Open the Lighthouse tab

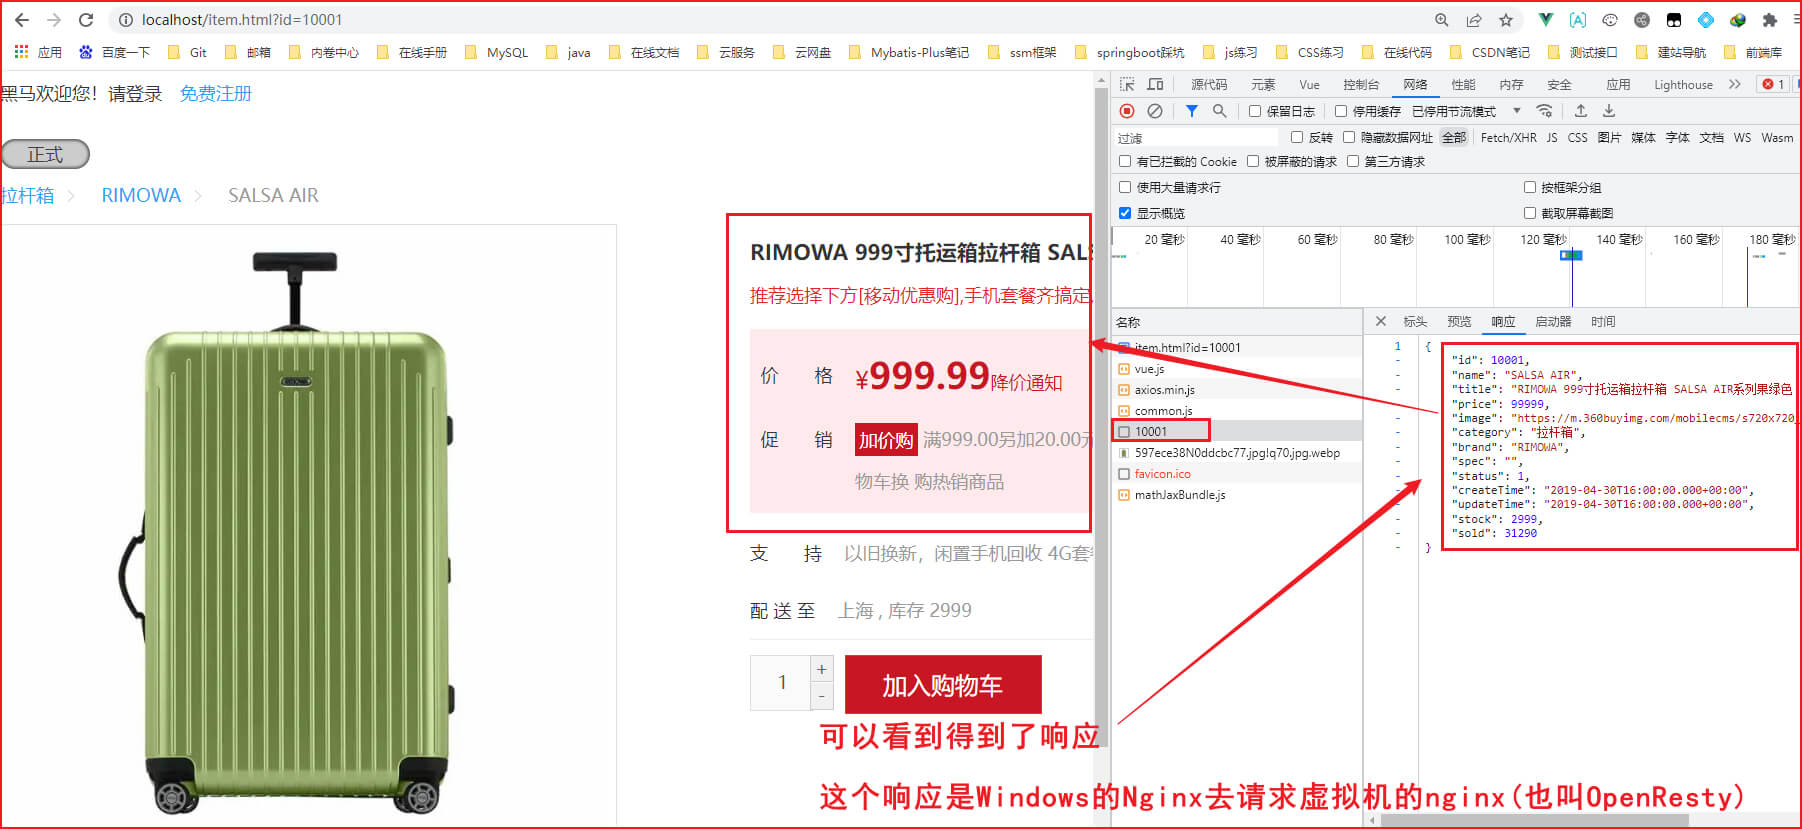[x=1683, y=84]
